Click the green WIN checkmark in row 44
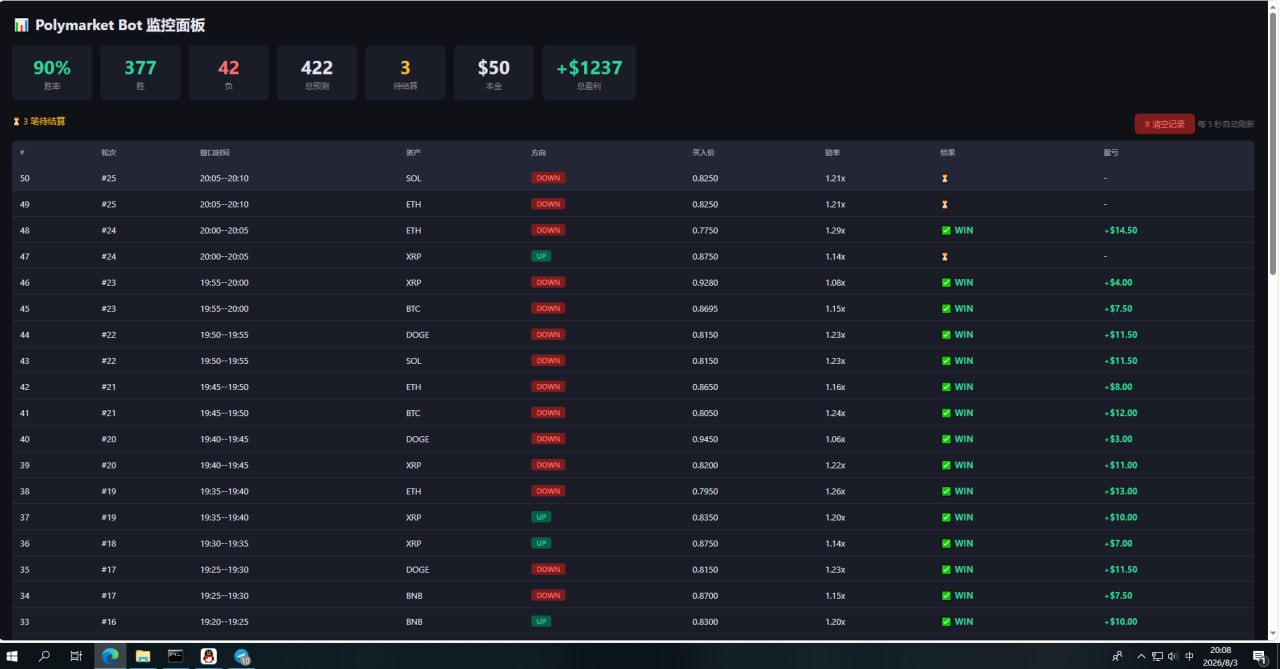The height and width of the screenshot is (669, 1280). (947, 334)
